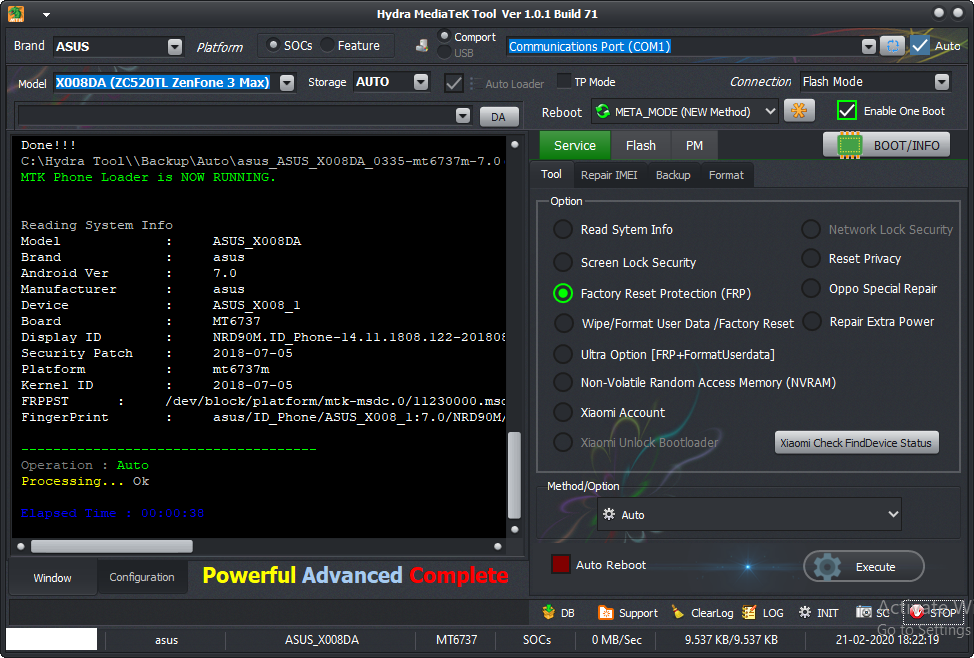This screenshot has height=658, width=974.
Task: Select Wipe/Format User Data option
Action: (563, 323)
